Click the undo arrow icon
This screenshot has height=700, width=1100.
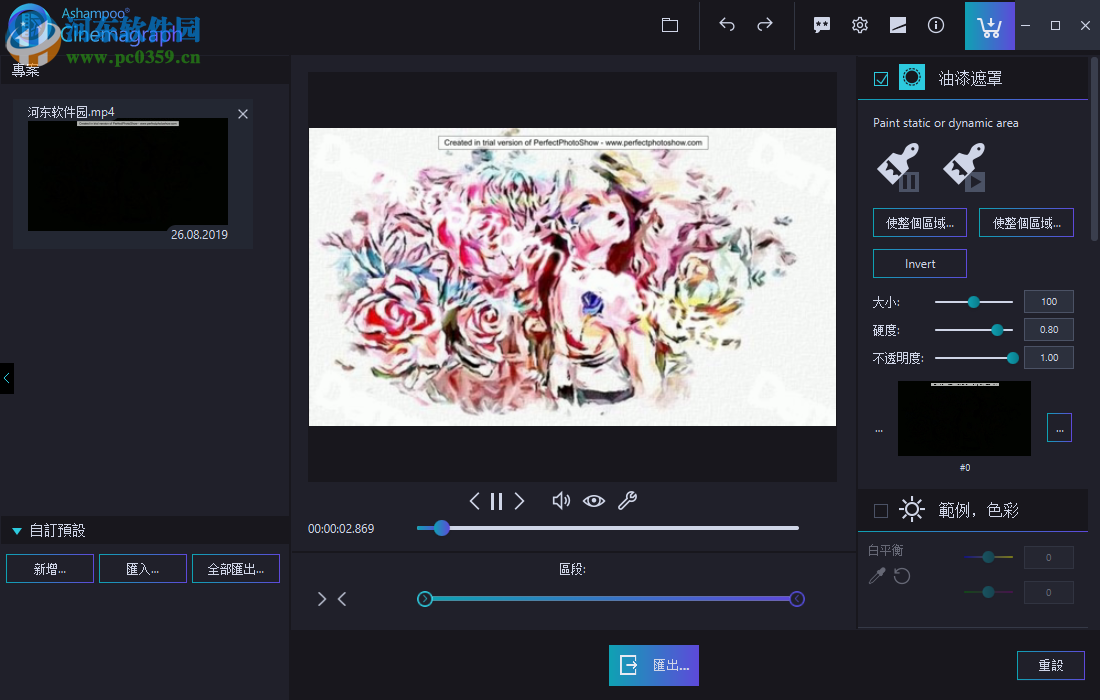[727, 25]
